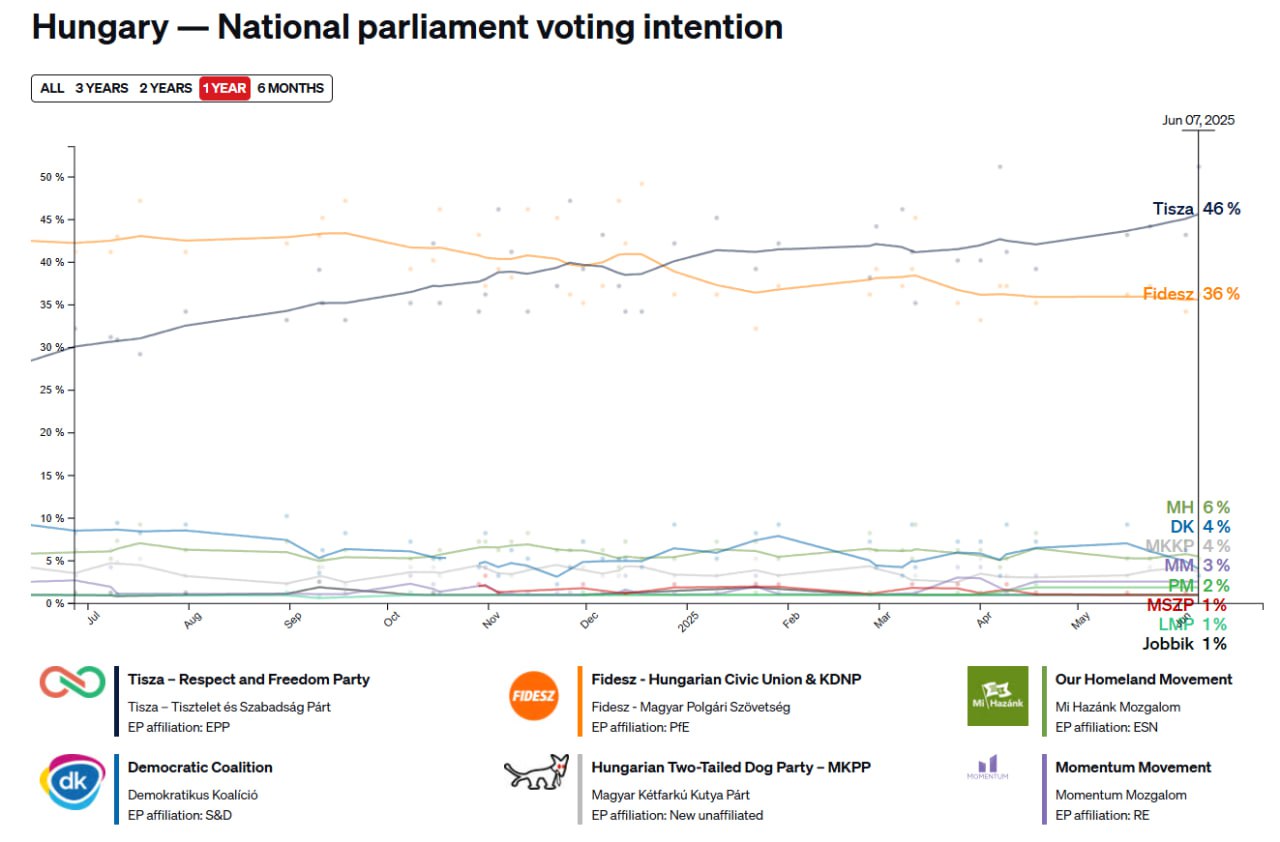Switch to the 3 YEARS range
Image resolution: width=1280 pixels, height=842 pixels.
click(102, 88)
